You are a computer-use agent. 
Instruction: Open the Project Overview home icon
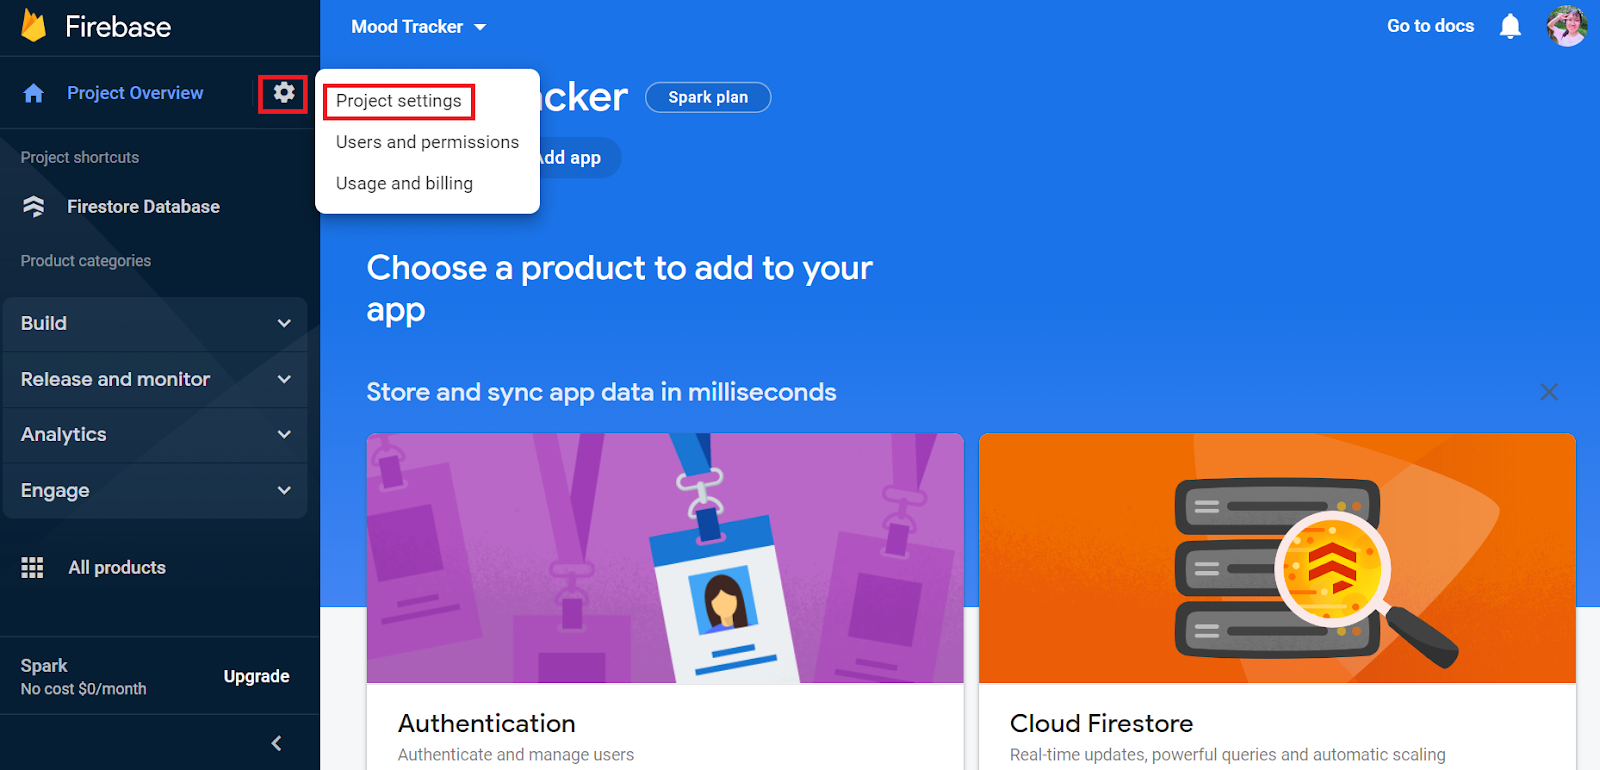[x=33, y=92]
